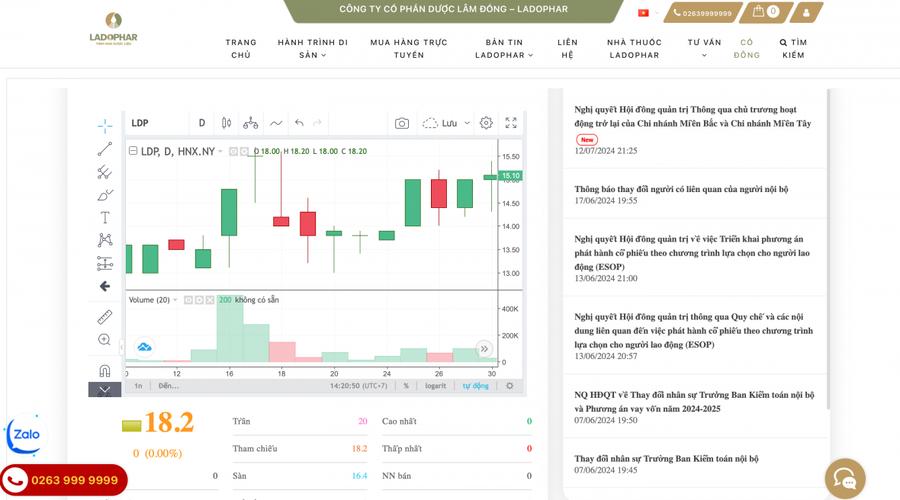Image resolution: width=900 pixels, height=500 pixels.
Task: Select the brush drawing tool
Action: tap(104, 195)
